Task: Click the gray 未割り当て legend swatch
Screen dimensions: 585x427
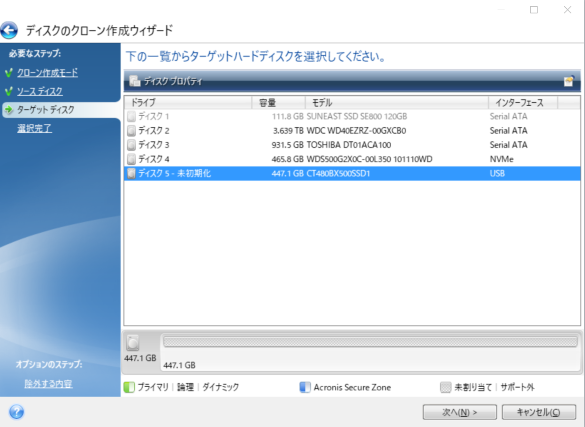Action: [x=445, y=387]
